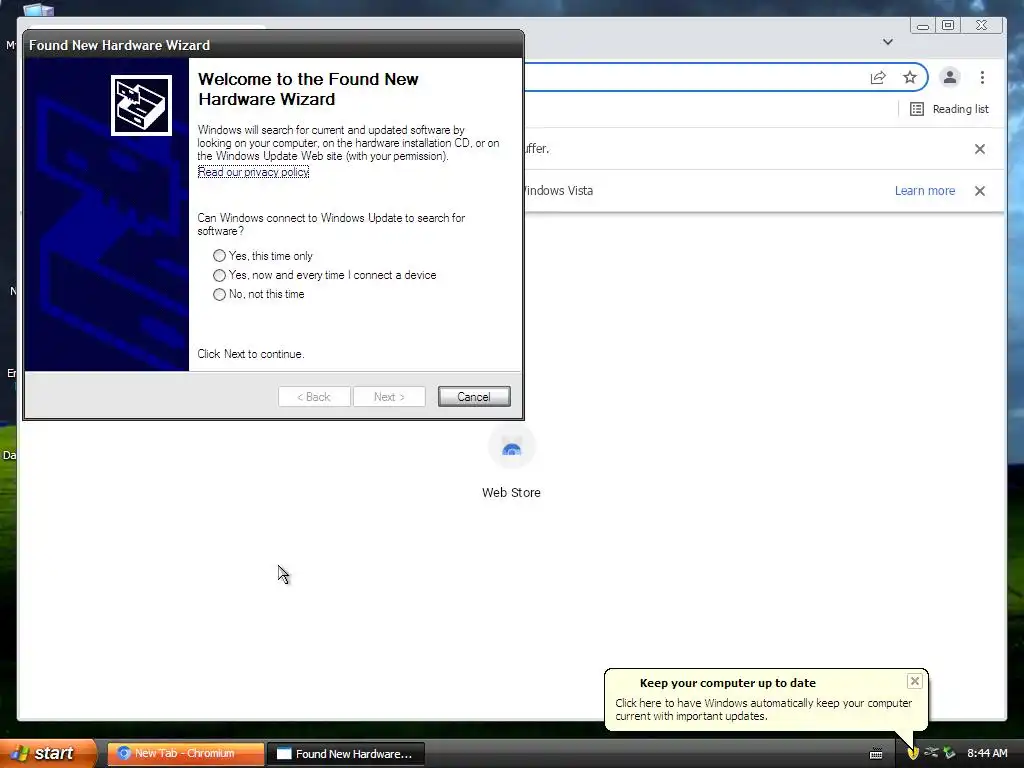Open the 'Read our privacy policy' link
Screen dimensions: 1024x768
253,172
